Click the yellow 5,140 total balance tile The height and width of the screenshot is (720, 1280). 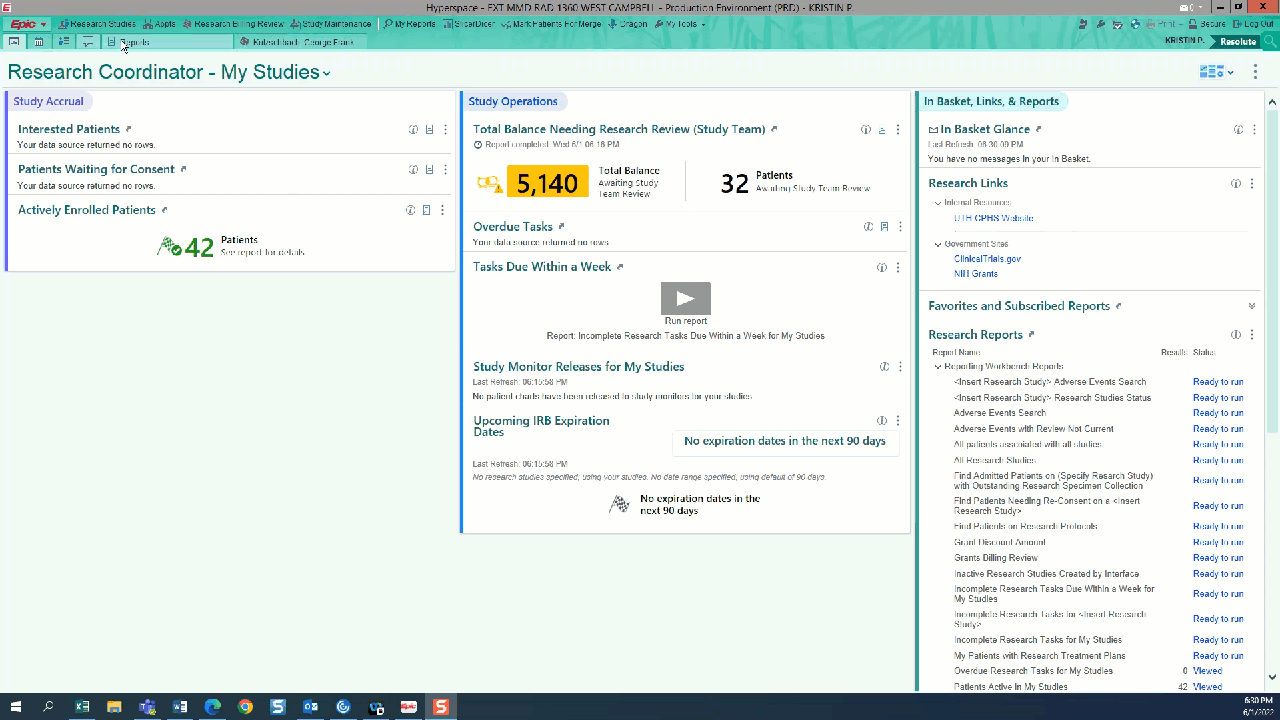547,183
